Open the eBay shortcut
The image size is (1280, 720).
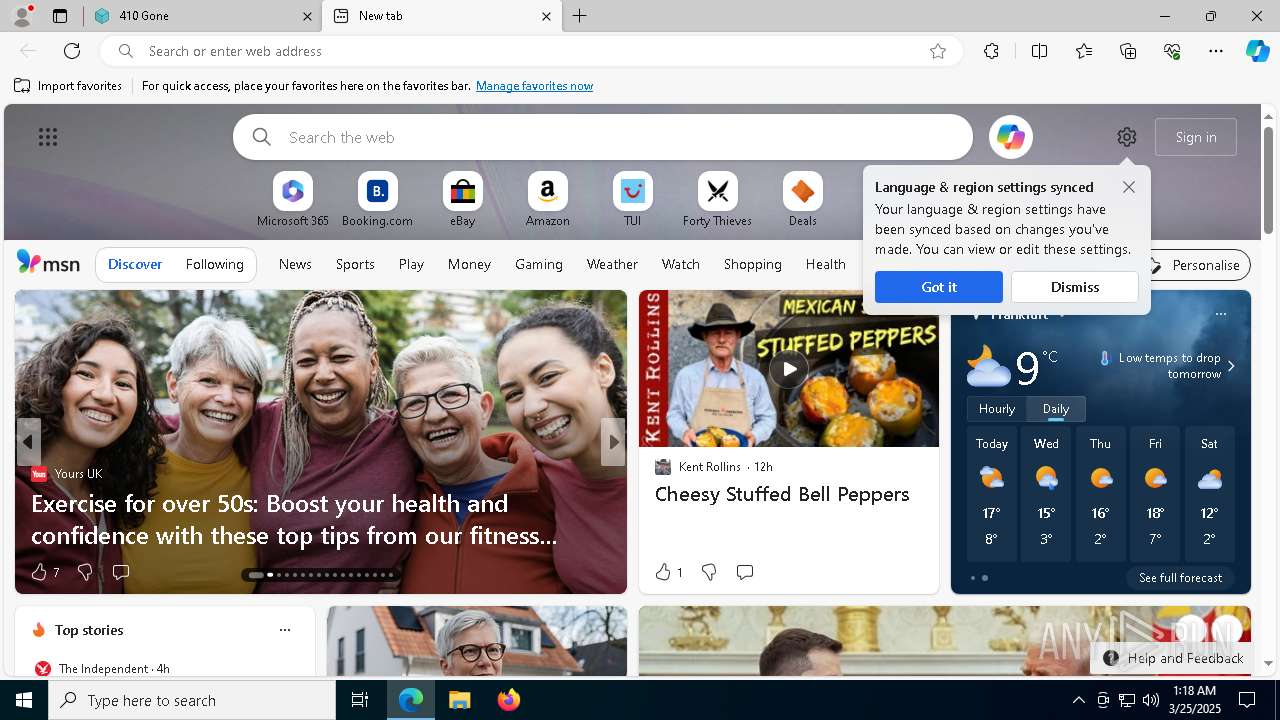462,200
